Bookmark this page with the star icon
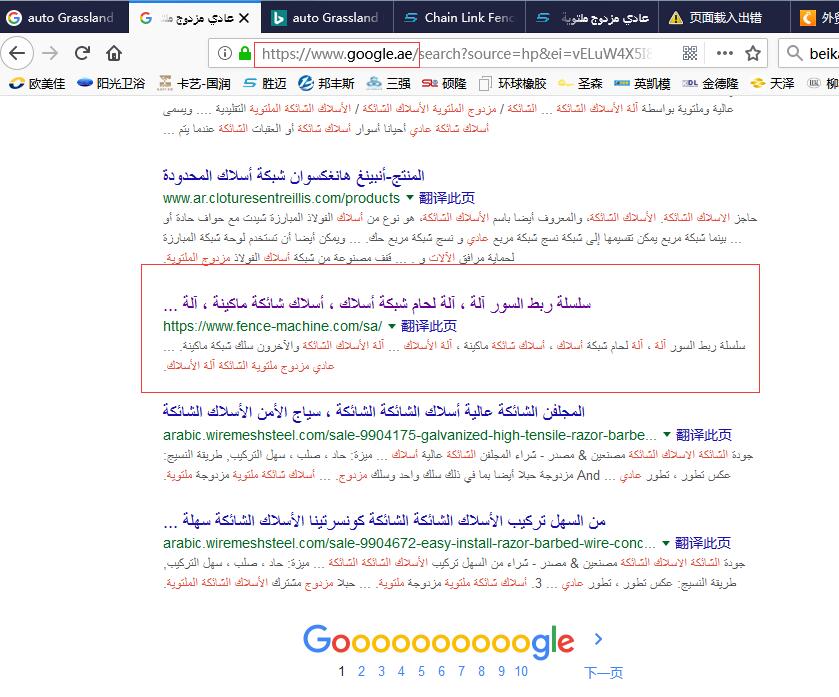 click(753, 53)
